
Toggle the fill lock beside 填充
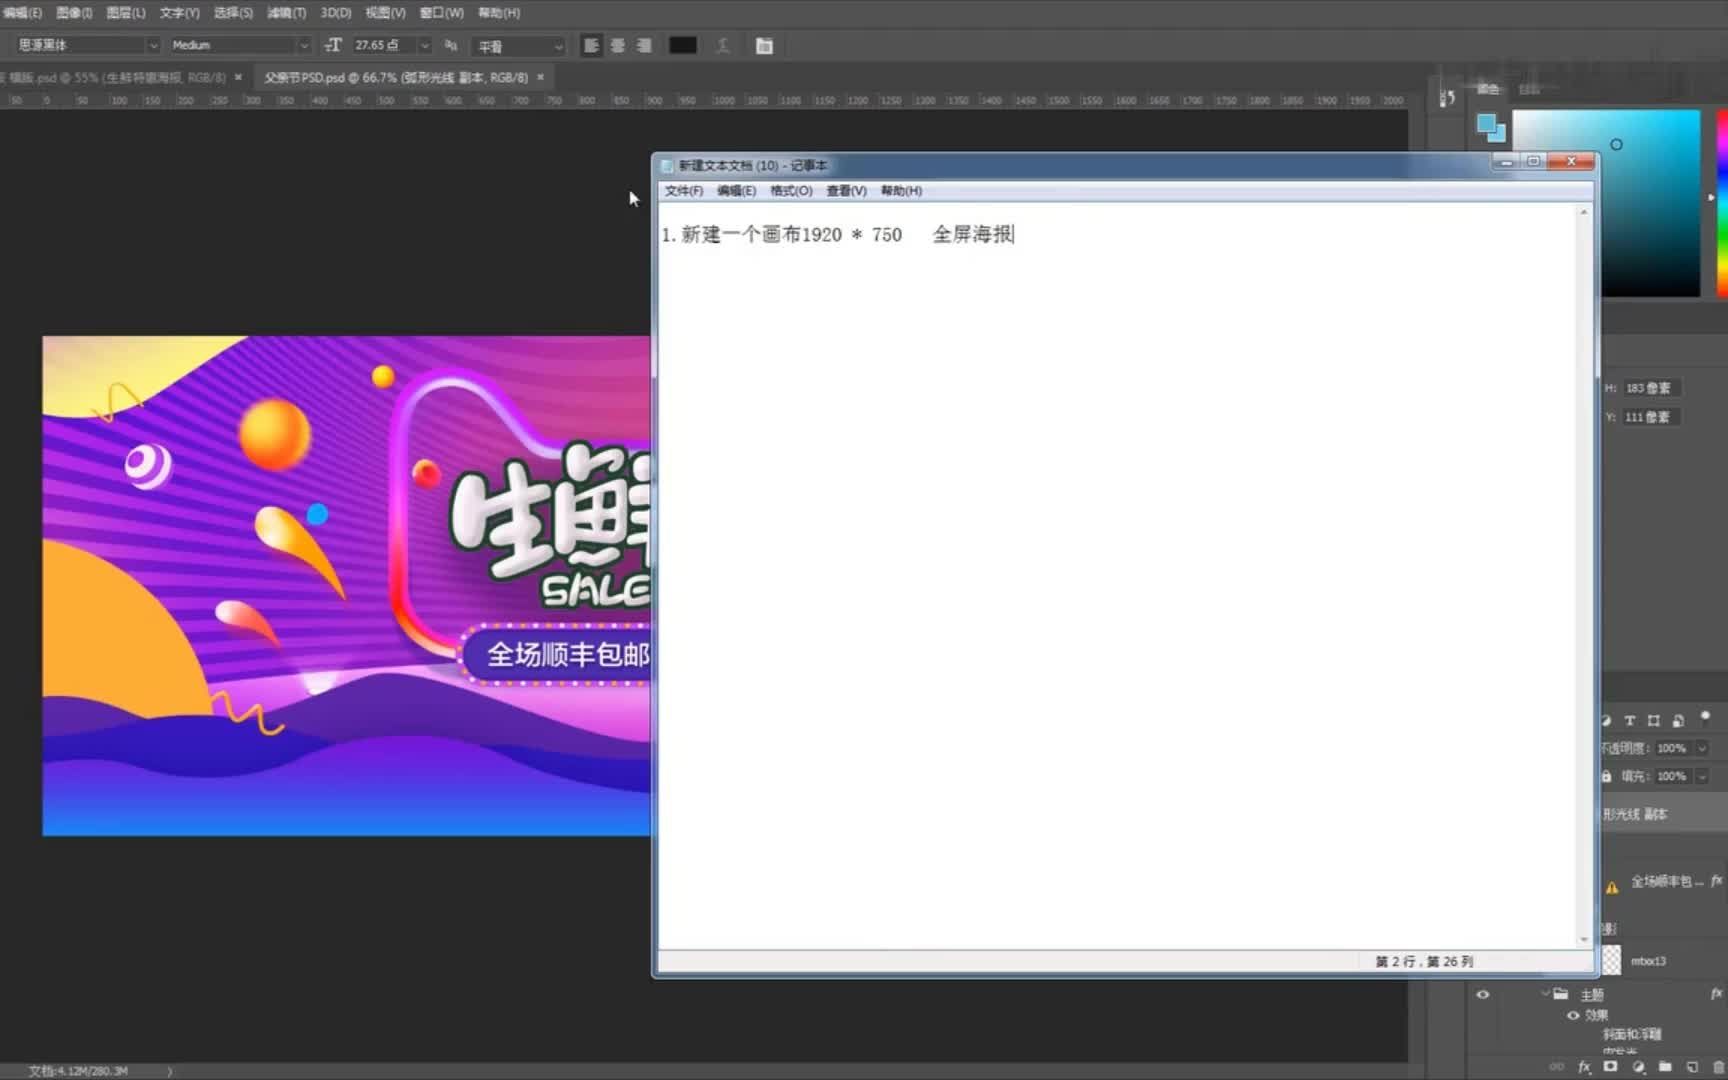[1607, 775]
